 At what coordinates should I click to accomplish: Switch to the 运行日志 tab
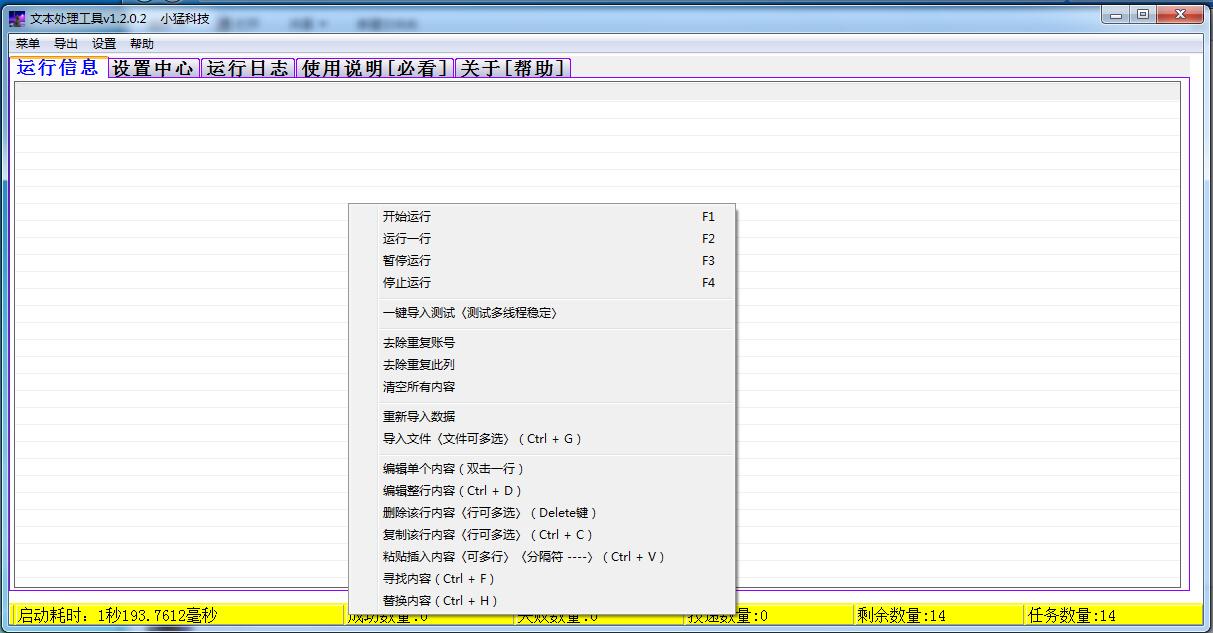[248, 68]
